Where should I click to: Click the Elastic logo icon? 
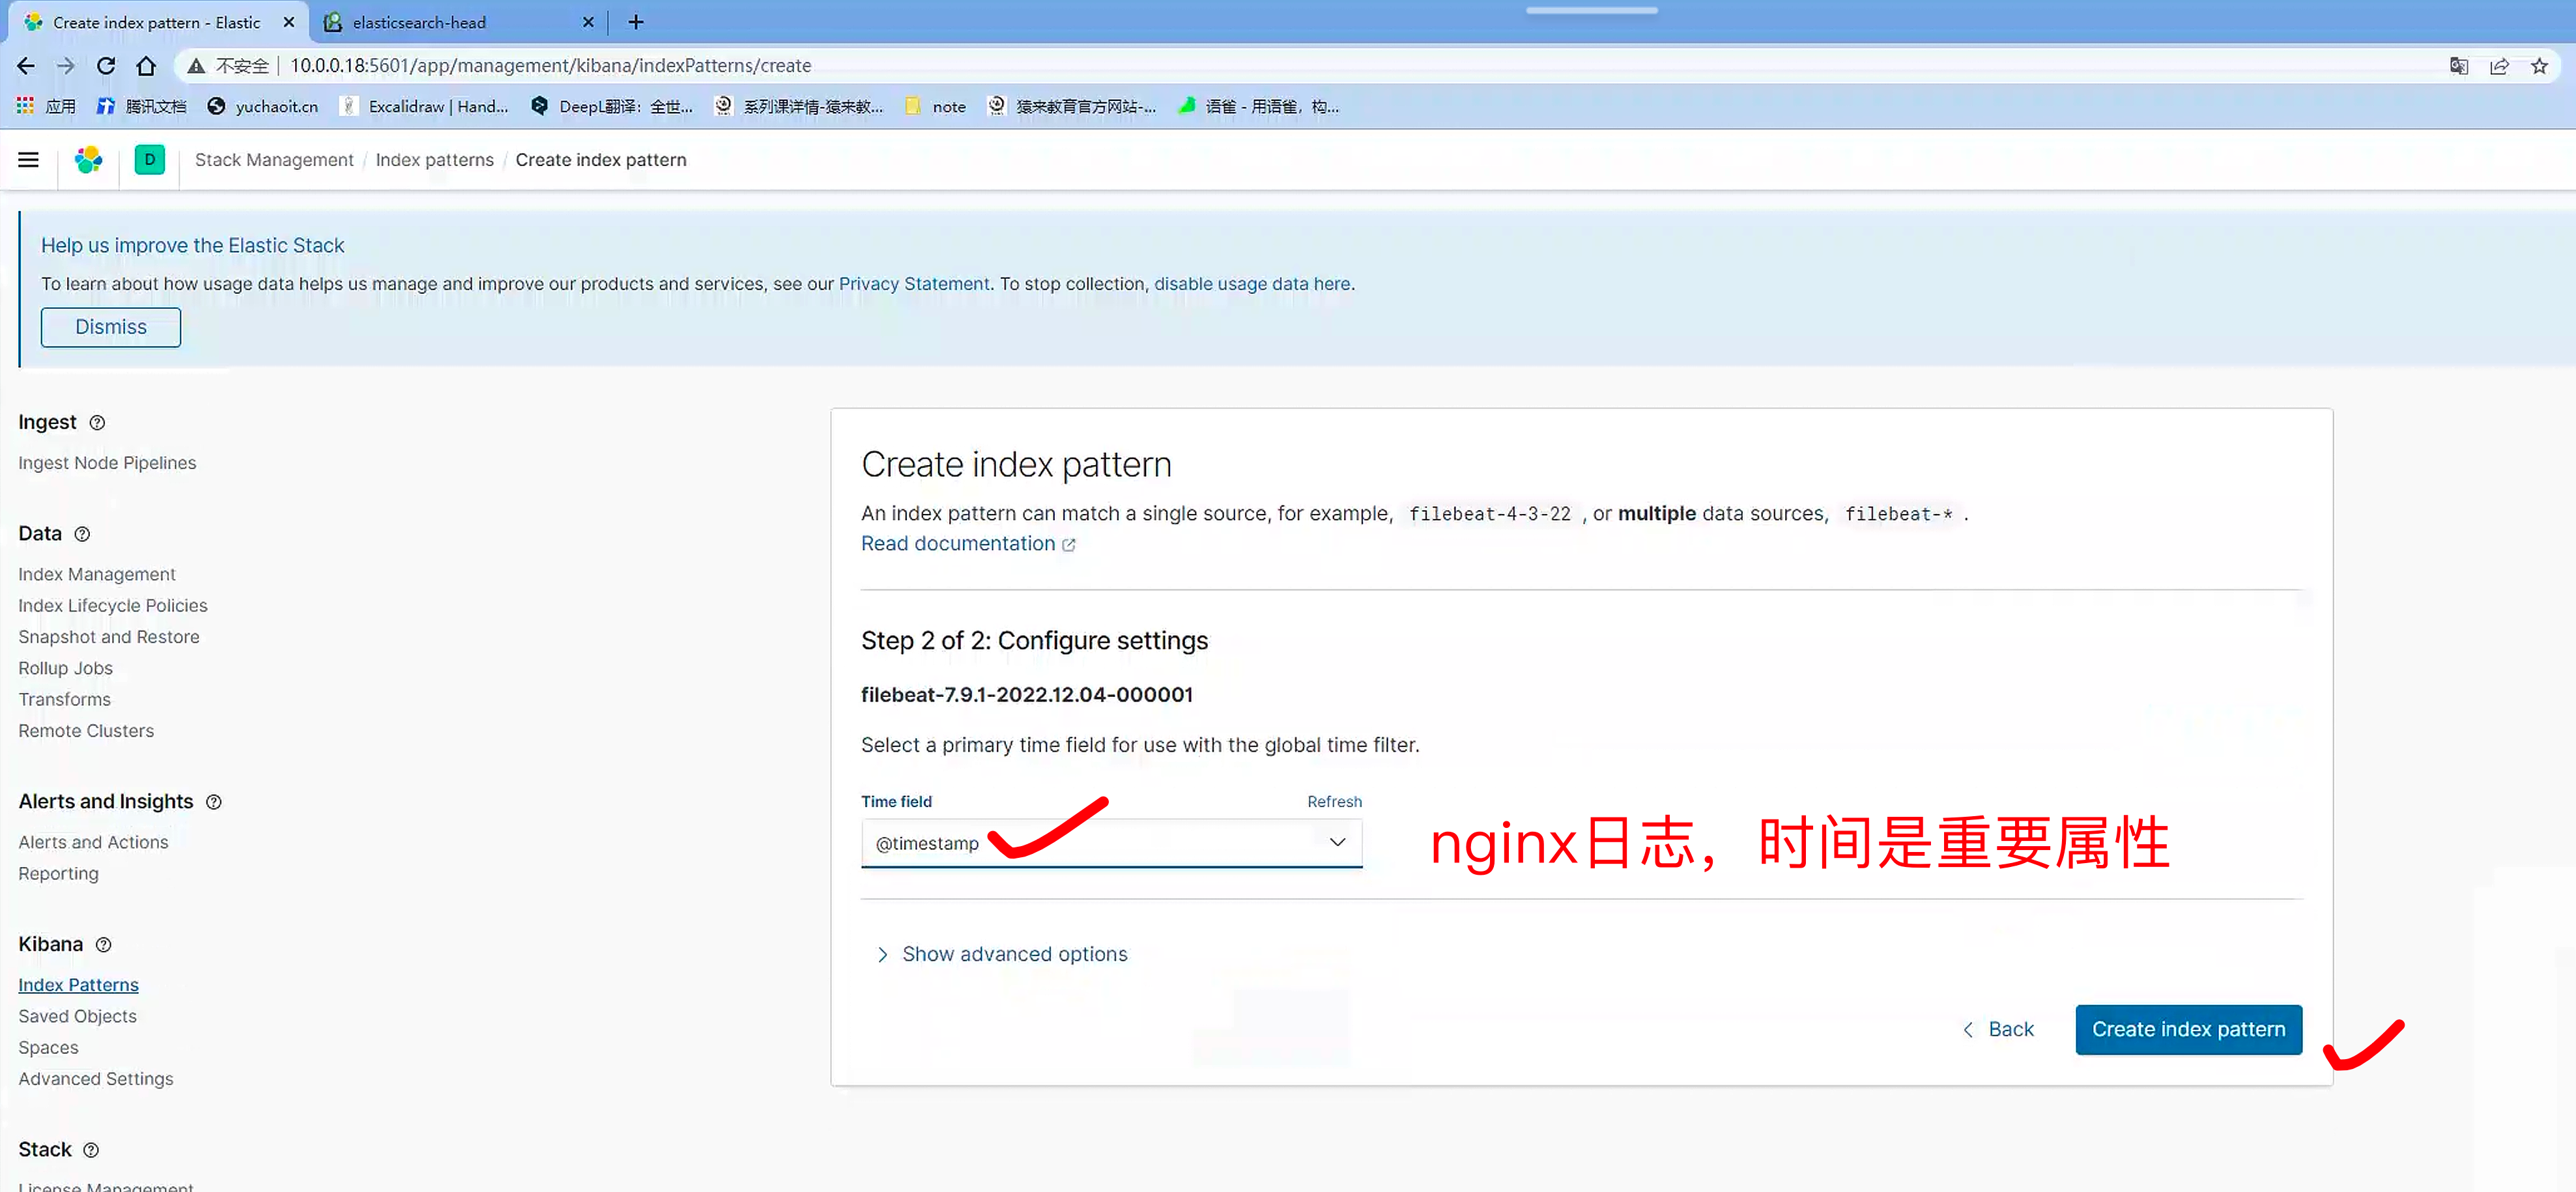(89, 160)
